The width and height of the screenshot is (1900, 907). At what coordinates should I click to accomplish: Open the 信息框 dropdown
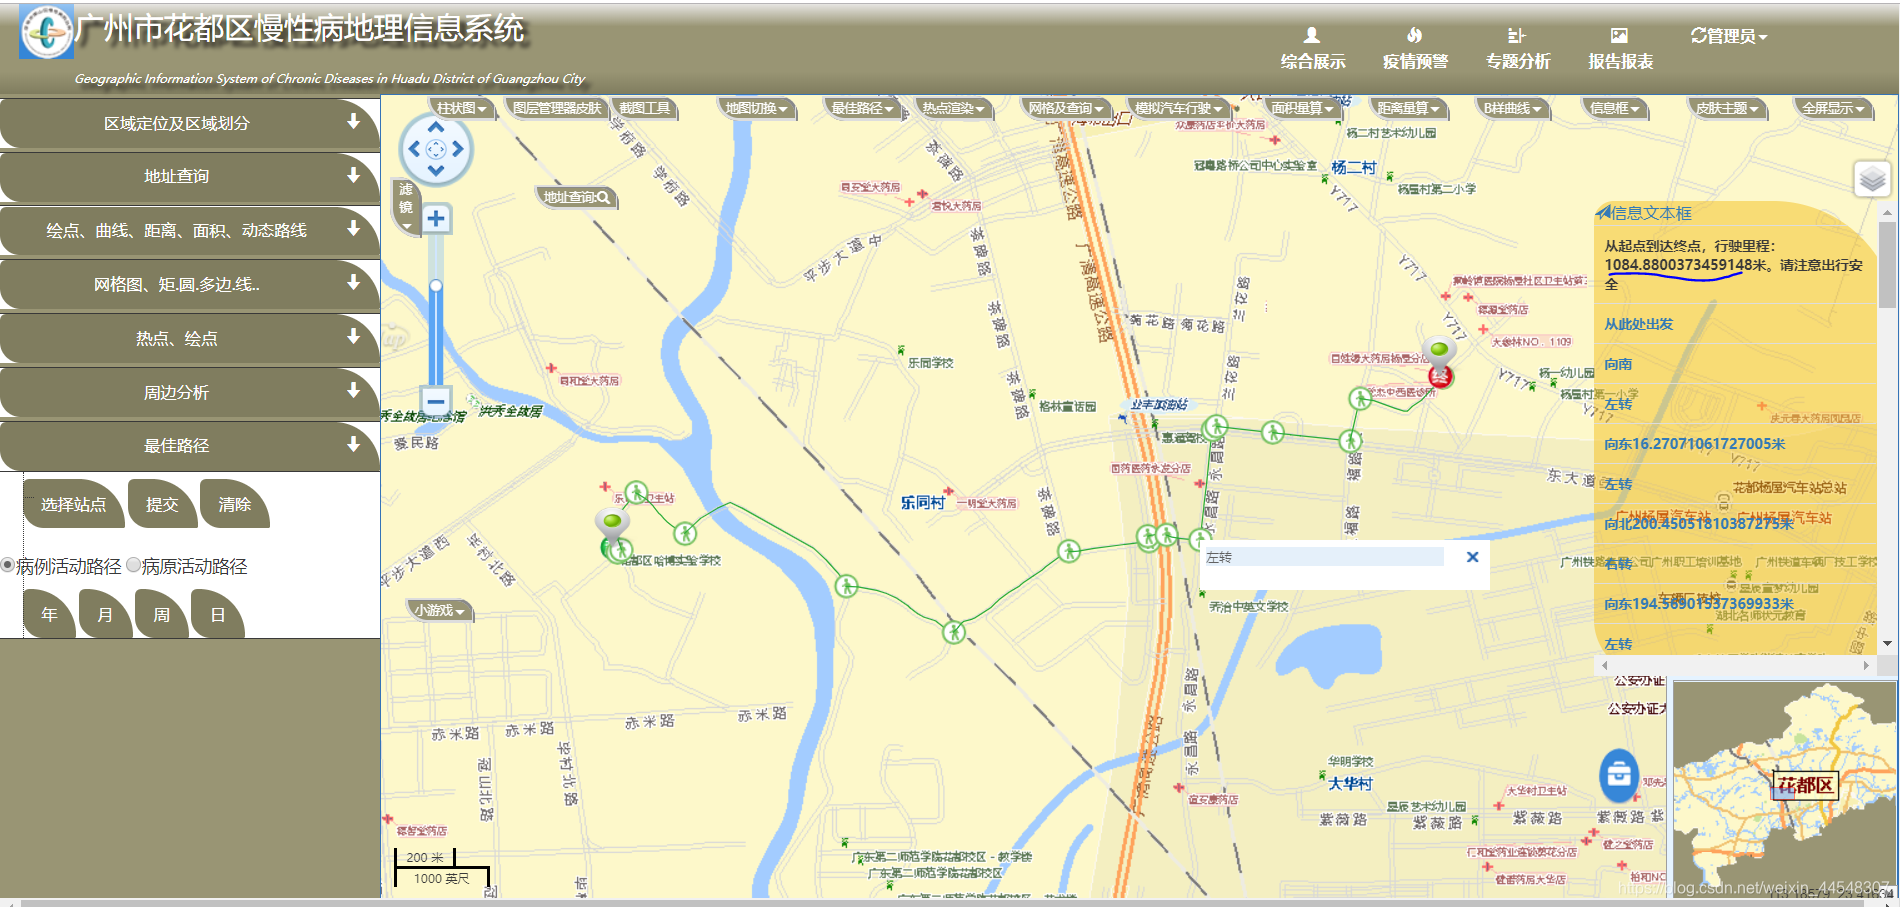point(1615,108)
